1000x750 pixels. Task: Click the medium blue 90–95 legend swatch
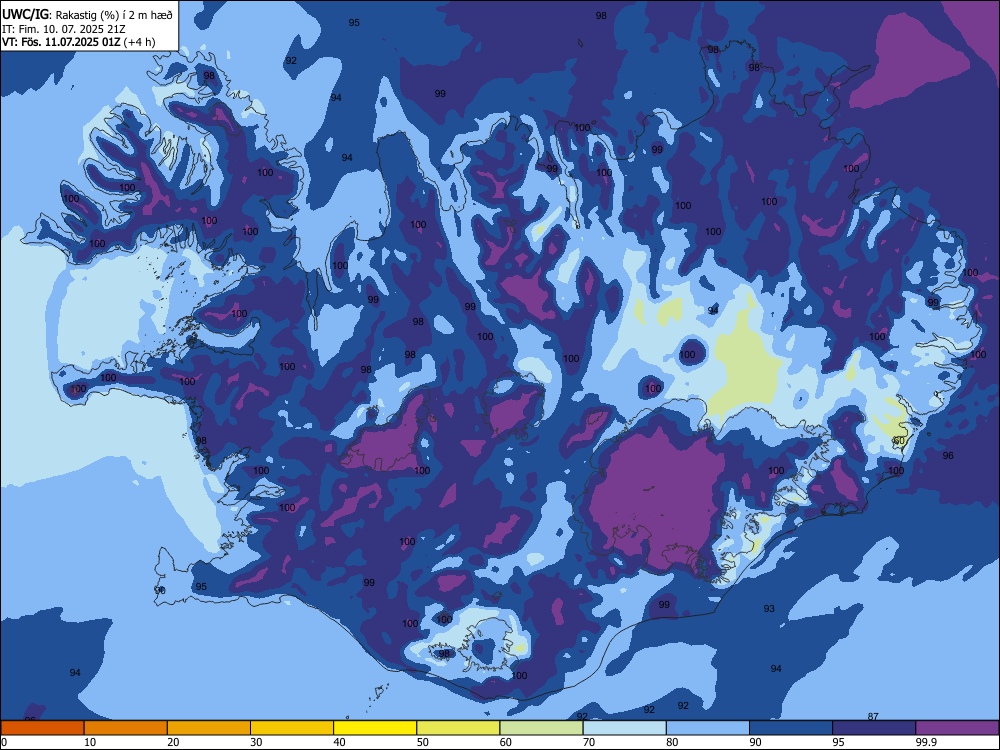click(x=791, y=728)
